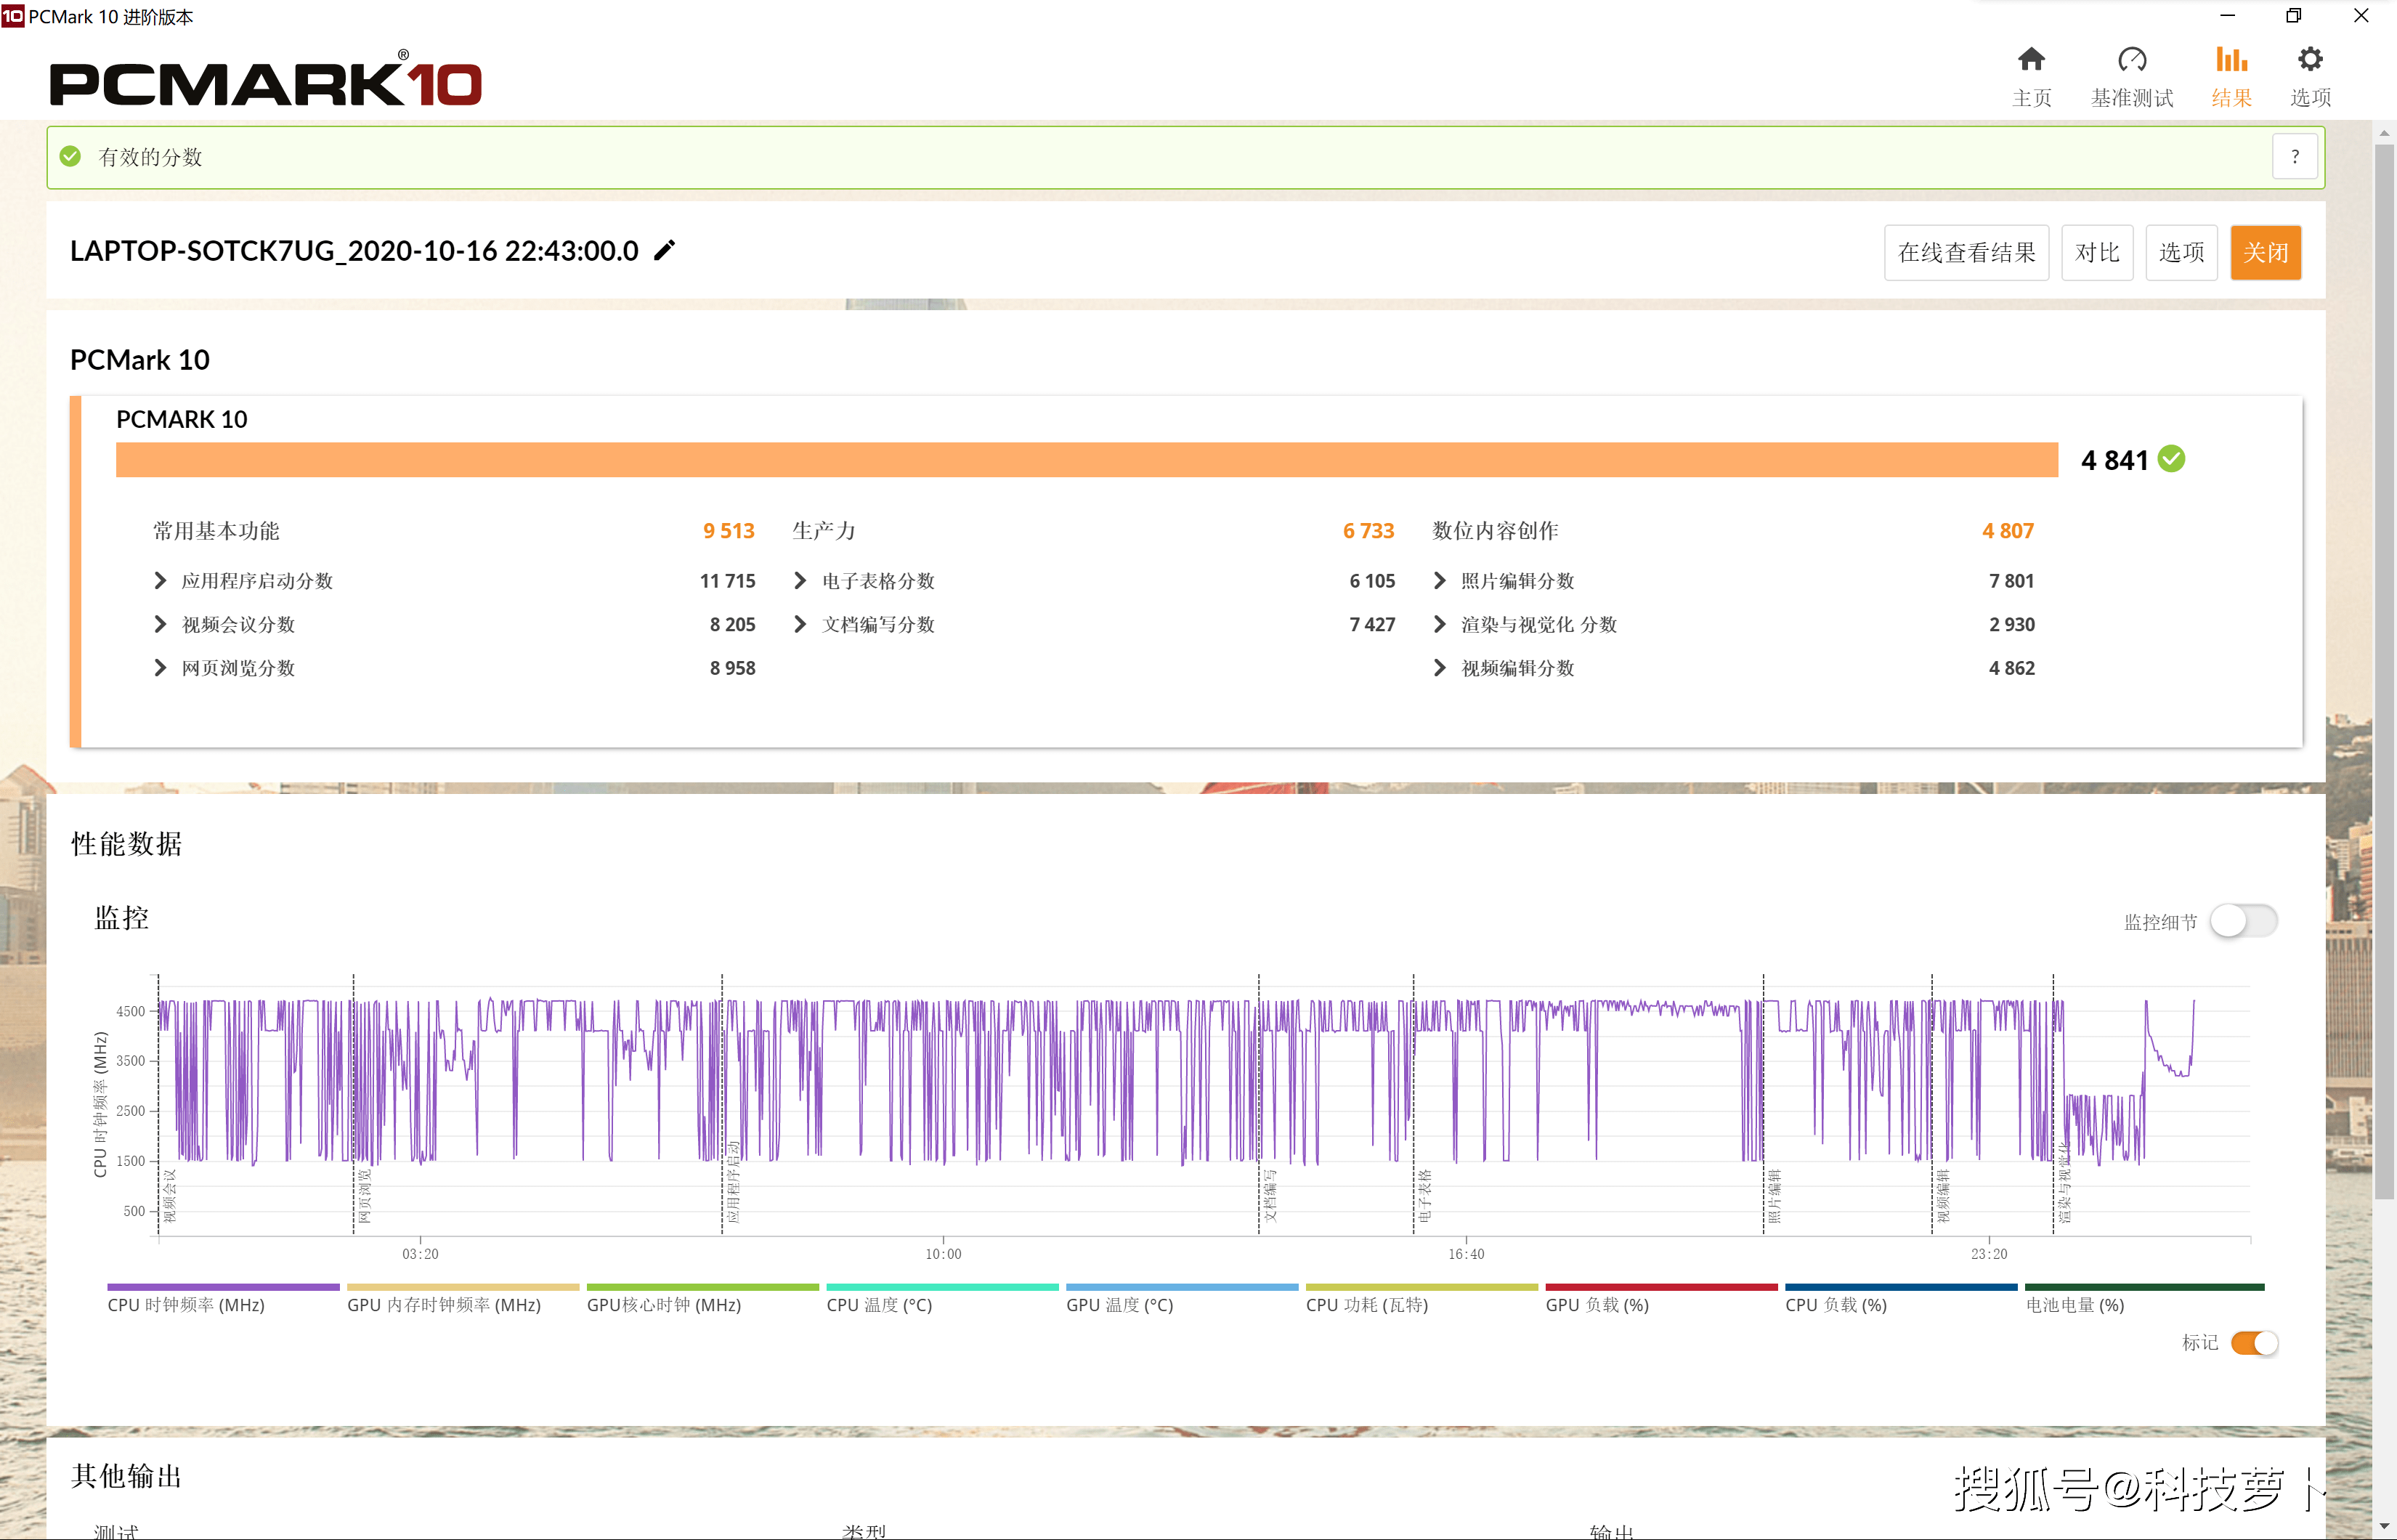Open the results (结果) bar chart icon
Viewport: 2397px width, 1540px height.
coord(2231,60)
